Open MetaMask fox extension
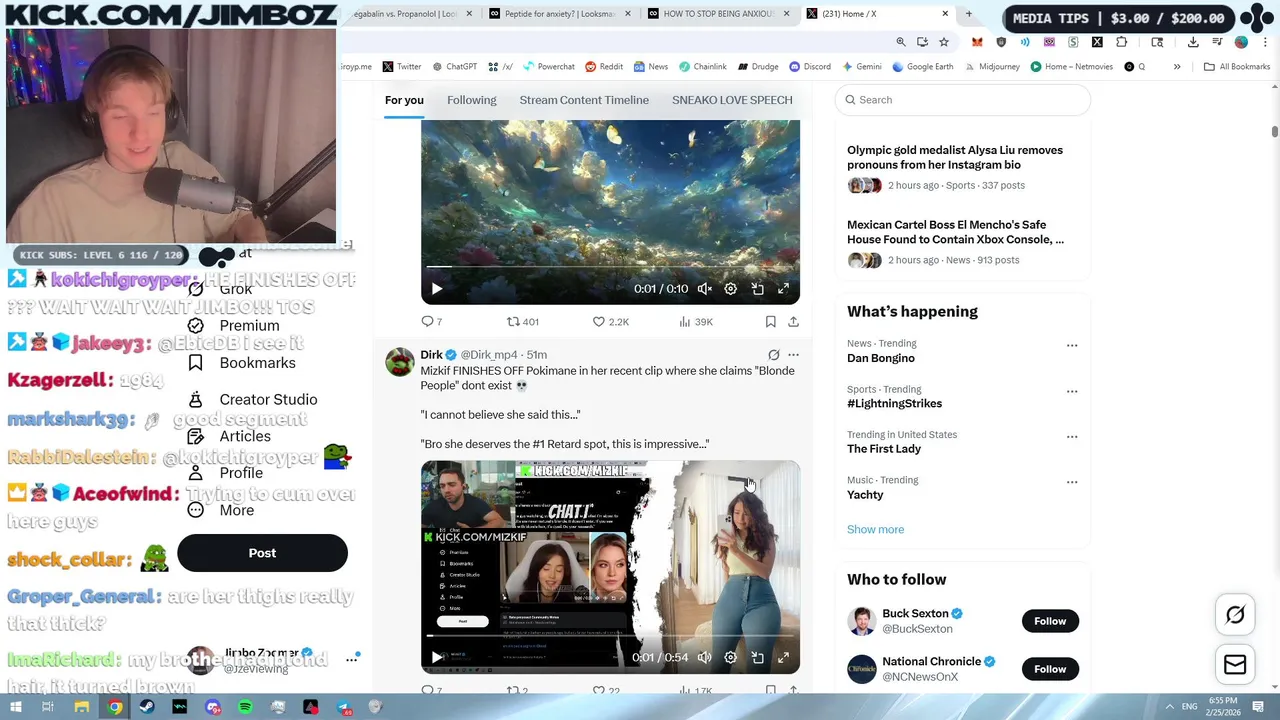 click(977, 42)
